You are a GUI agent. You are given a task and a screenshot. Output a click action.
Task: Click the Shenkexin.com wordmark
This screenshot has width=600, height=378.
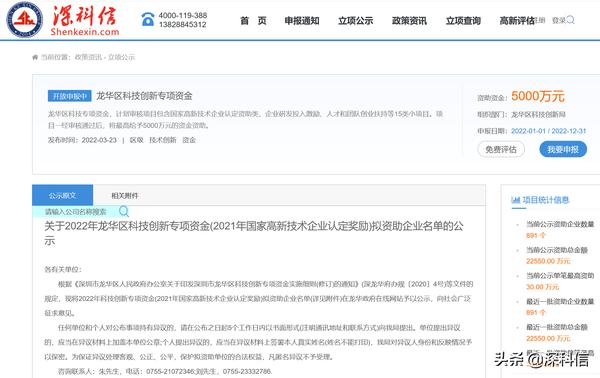(x=85, y=32)
